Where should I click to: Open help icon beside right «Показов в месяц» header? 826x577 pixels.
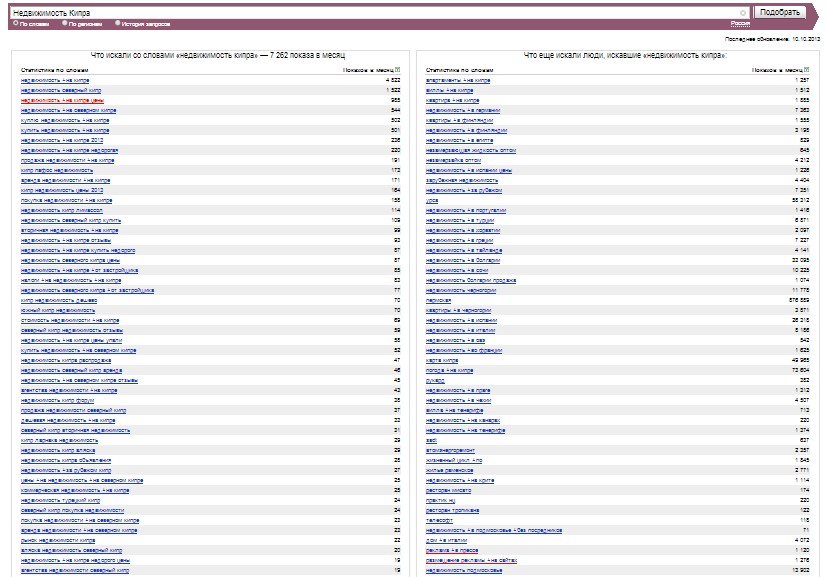click(x=807, y=70)
